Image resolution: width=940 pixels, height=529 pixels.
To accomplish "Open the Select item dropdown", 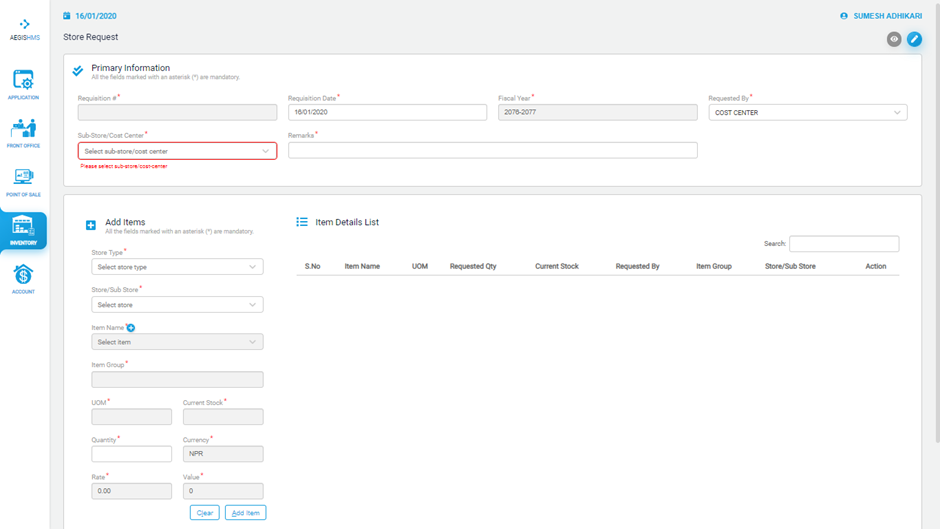I will click(177, 342).
